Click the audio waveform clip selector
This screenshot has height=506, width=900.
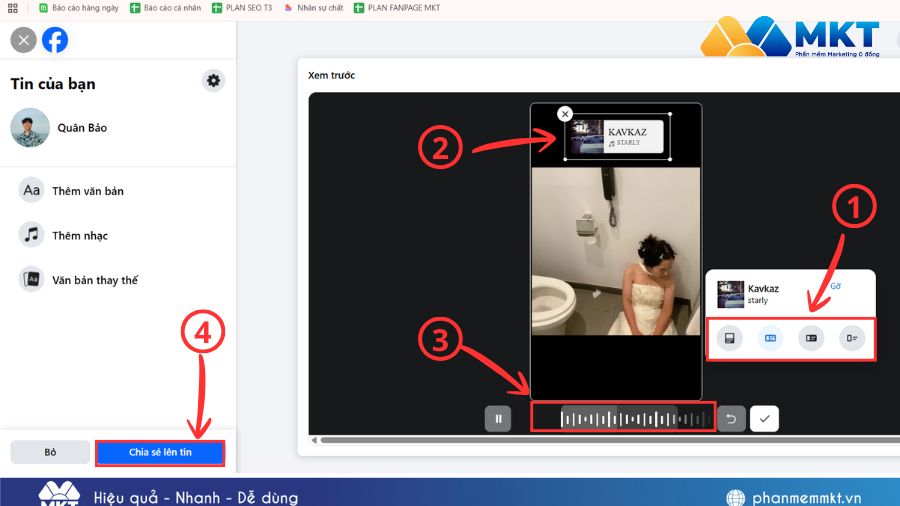pos(620,418)
